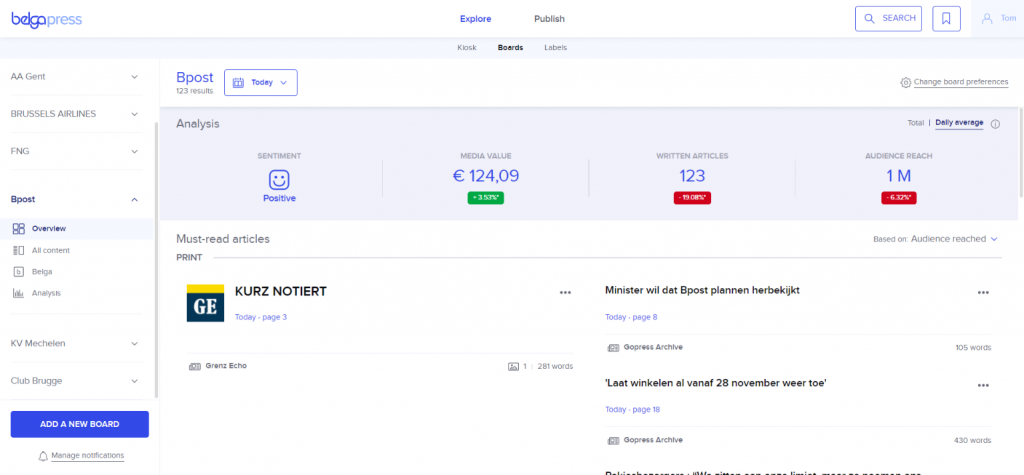Click the newspaper icon beside Grenz Echo

click(x=195, y=367)
